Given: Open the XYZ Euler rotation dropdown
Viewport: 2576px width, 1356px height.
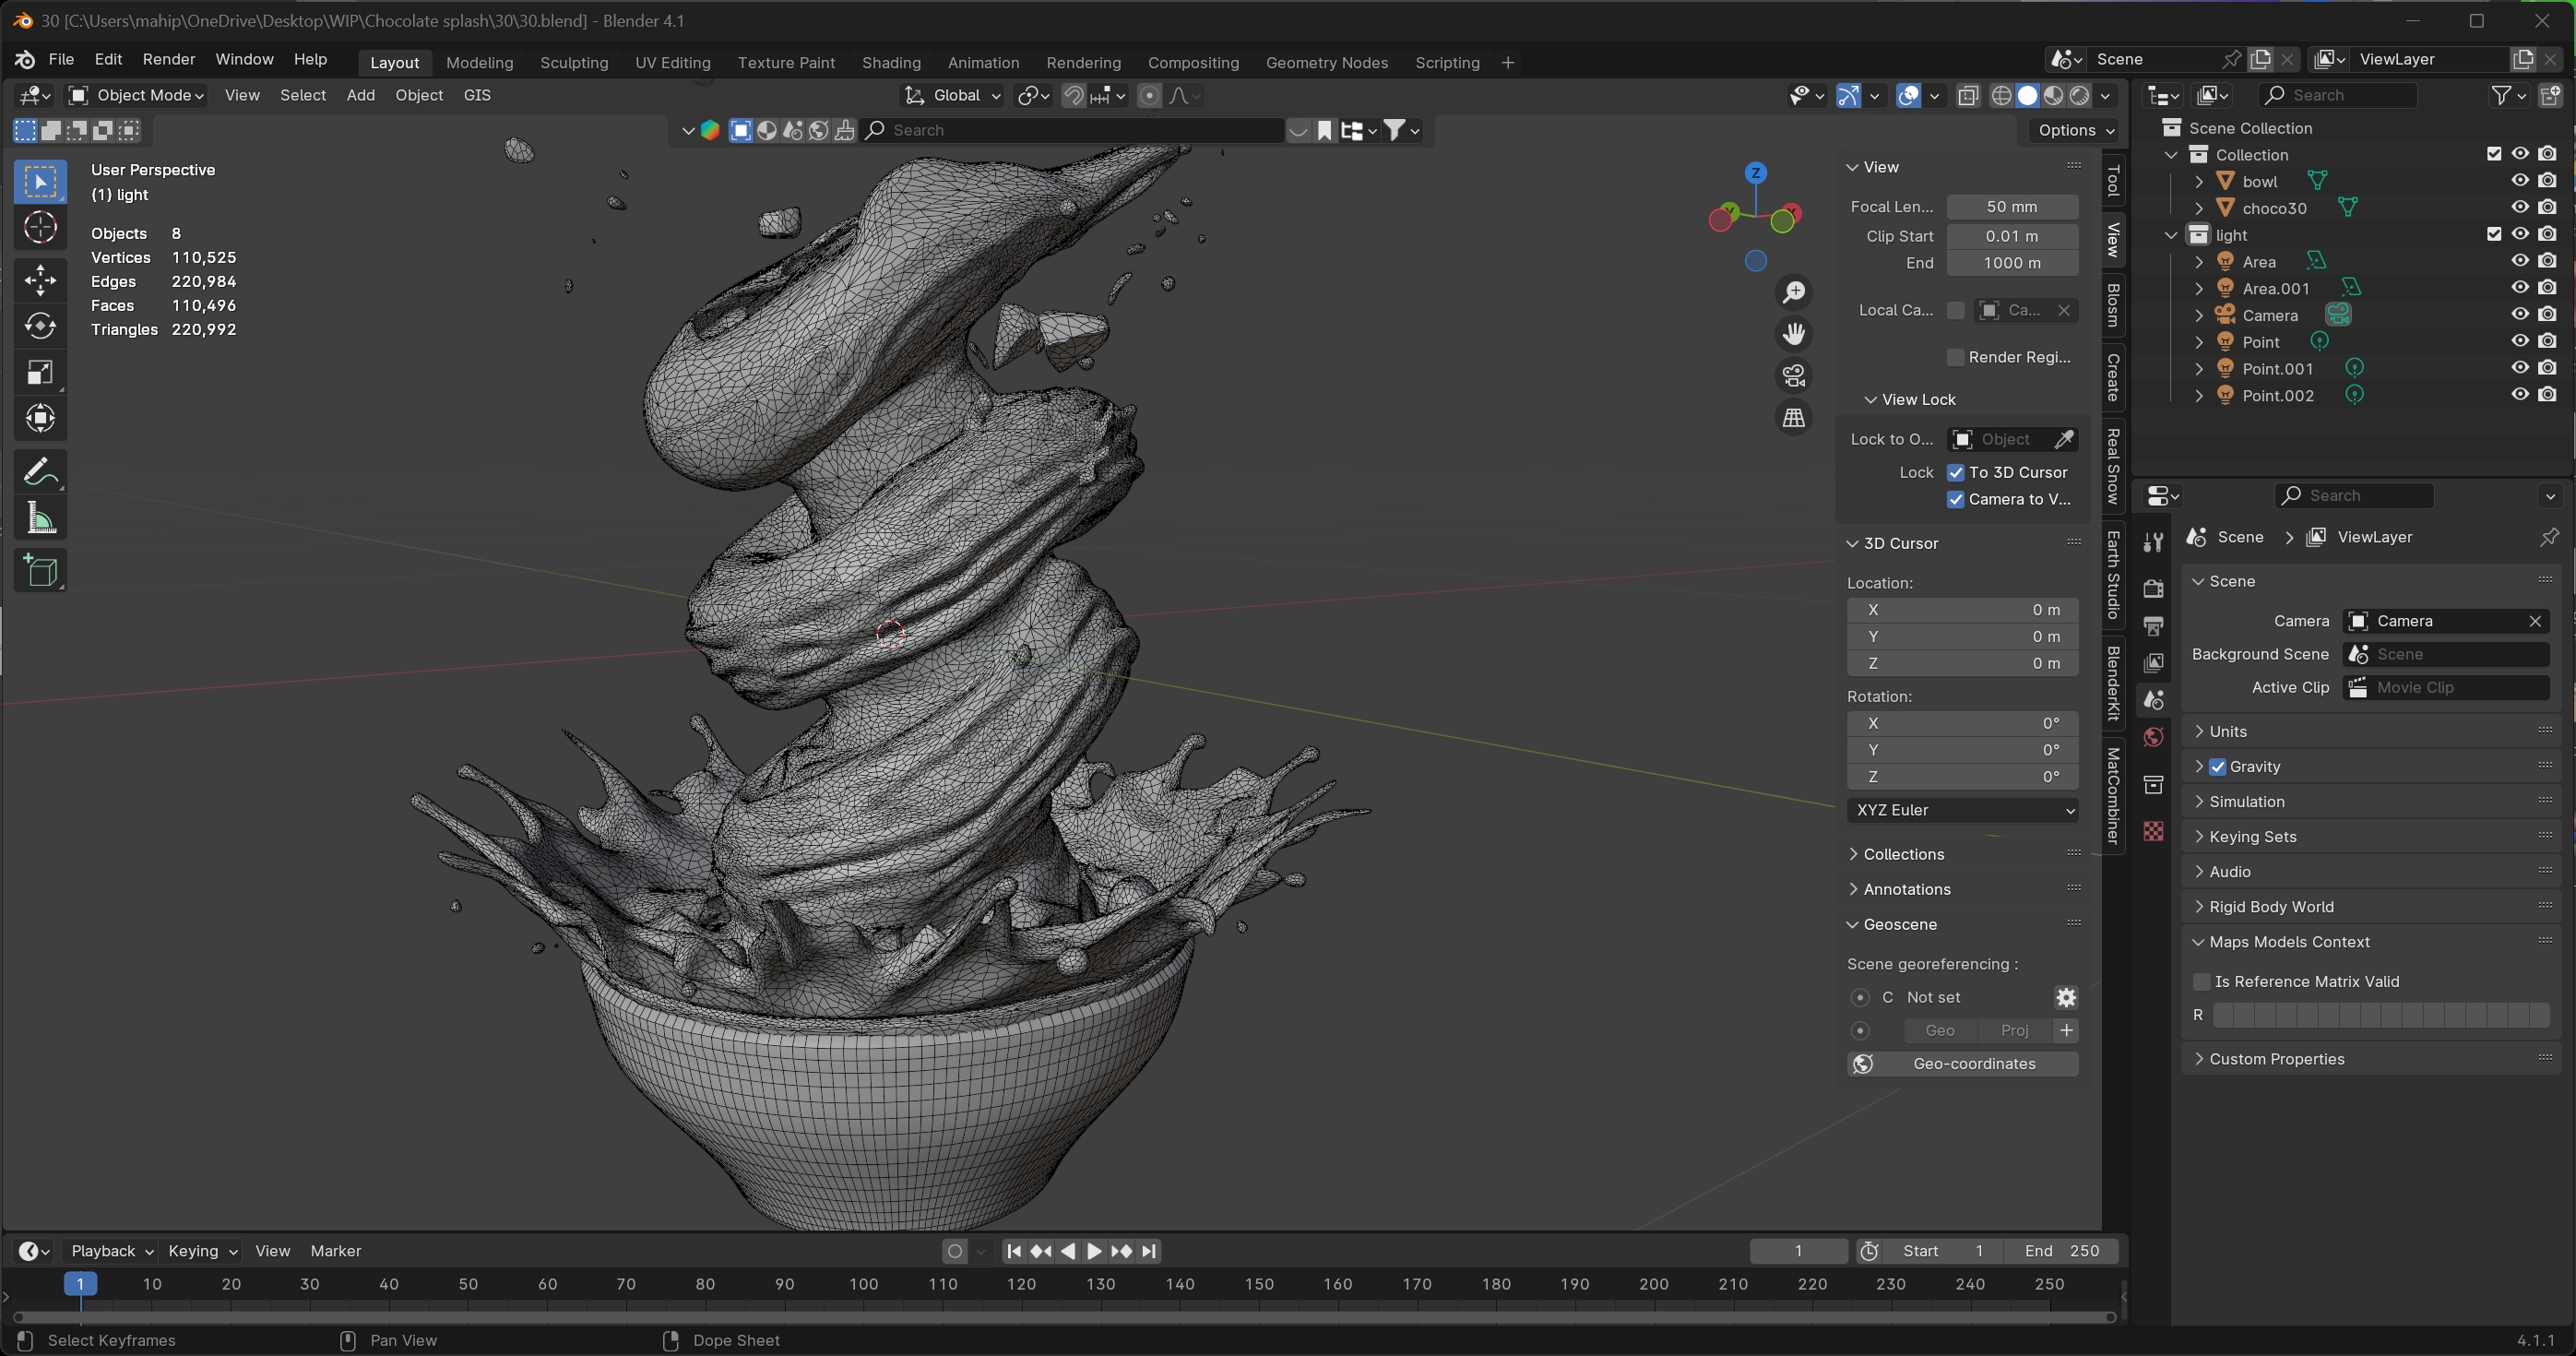Looking at the screenshot, I should 1962,810.
